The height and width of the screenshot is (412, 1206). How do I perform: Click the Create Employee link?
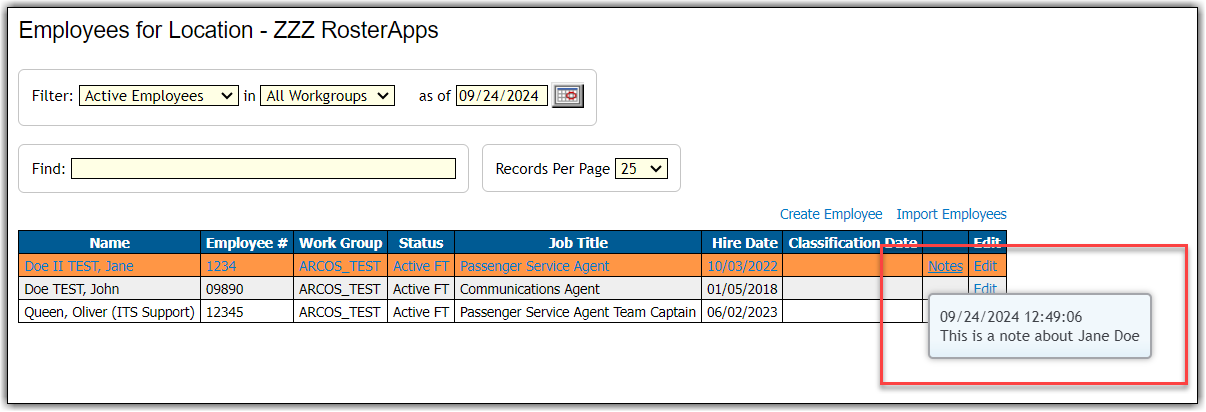click(x=831, y=214)
